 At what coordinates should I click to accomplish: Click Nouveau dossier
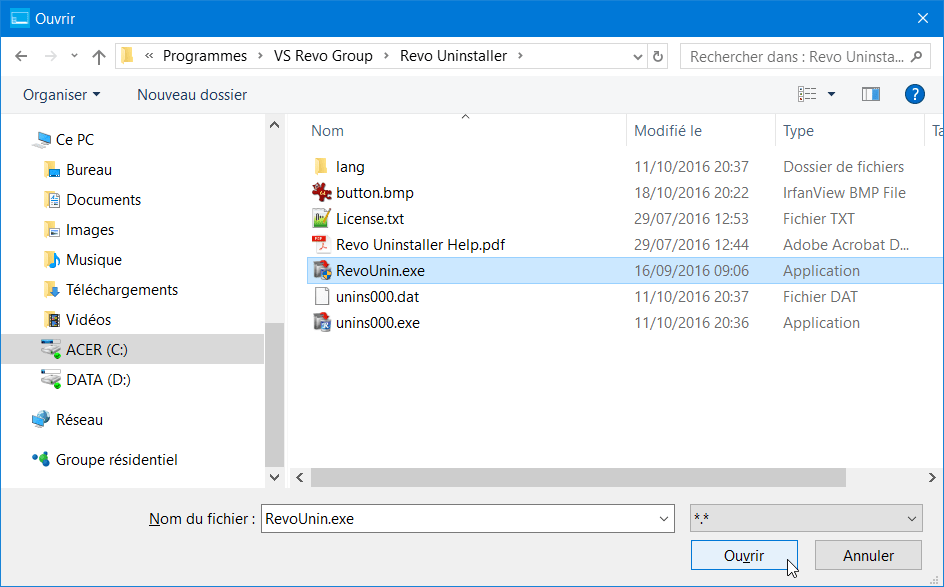click(x=192, y=95)
